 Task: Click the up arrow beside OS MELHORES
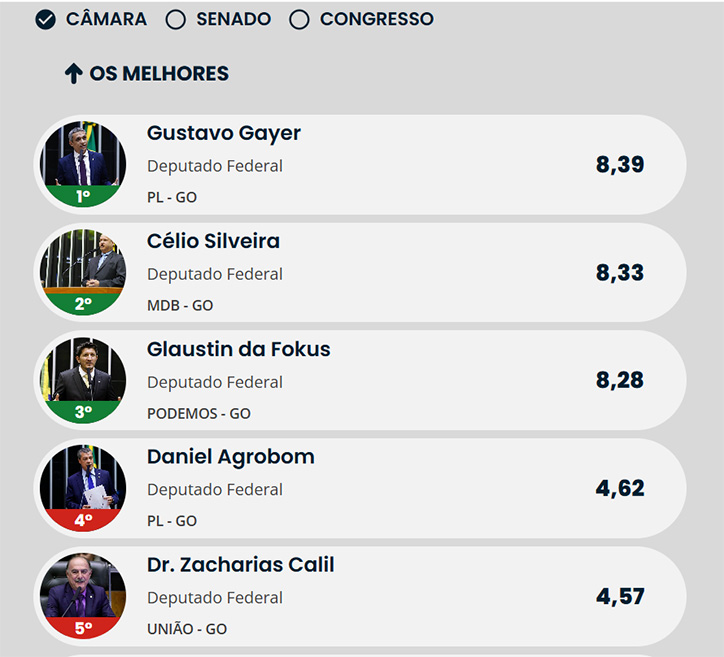pyautogui.click(x=73, y=73)
